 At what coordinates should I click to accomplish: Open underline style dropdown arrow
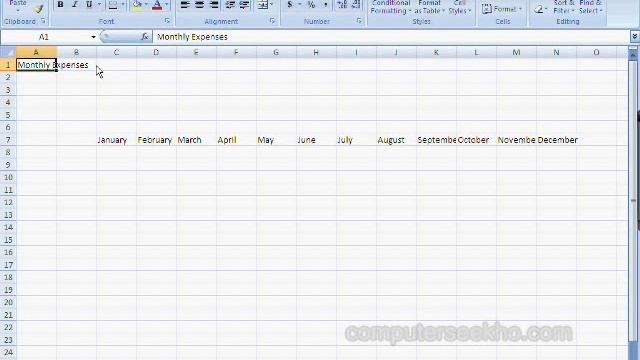tap(99, 4)
